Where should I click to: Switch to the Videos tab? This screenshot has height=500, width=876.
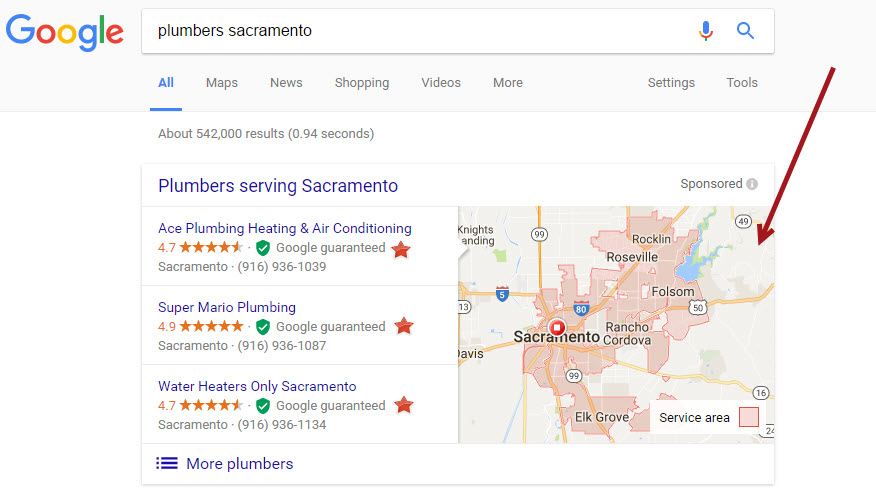441,83
